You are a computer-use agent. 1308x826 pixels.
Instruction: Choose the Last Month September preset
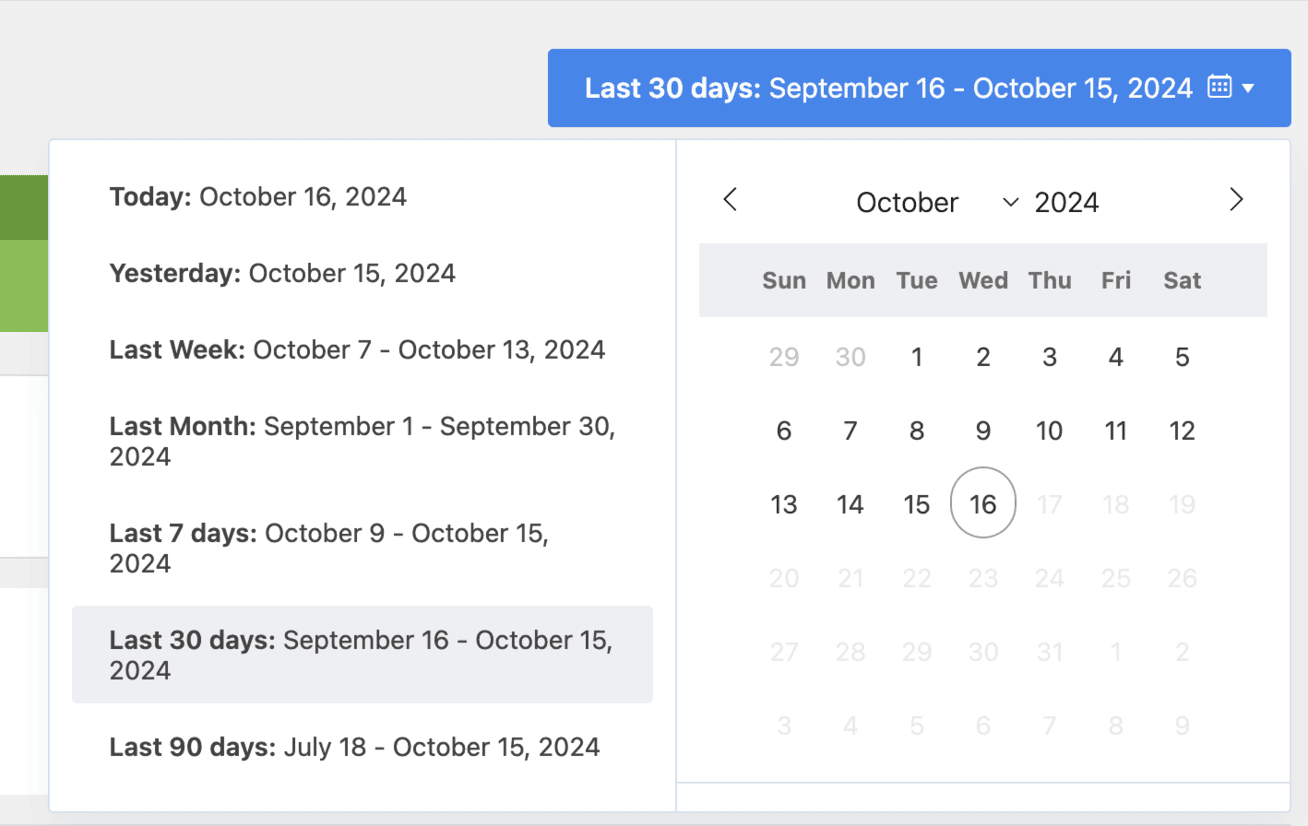[362, 441]
